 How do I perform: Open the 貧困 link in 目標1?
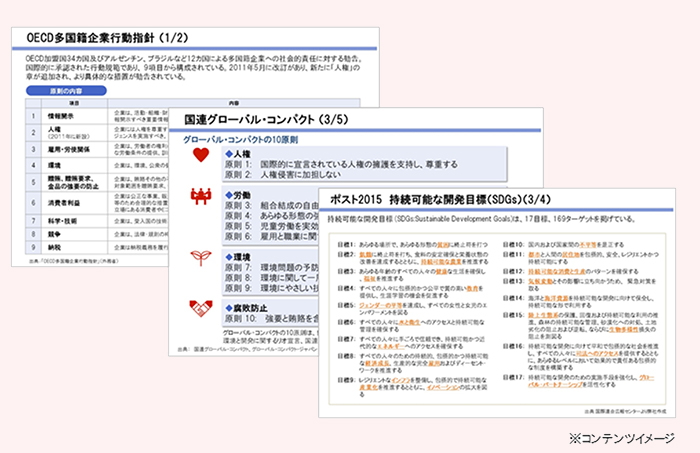coord(443,245)
